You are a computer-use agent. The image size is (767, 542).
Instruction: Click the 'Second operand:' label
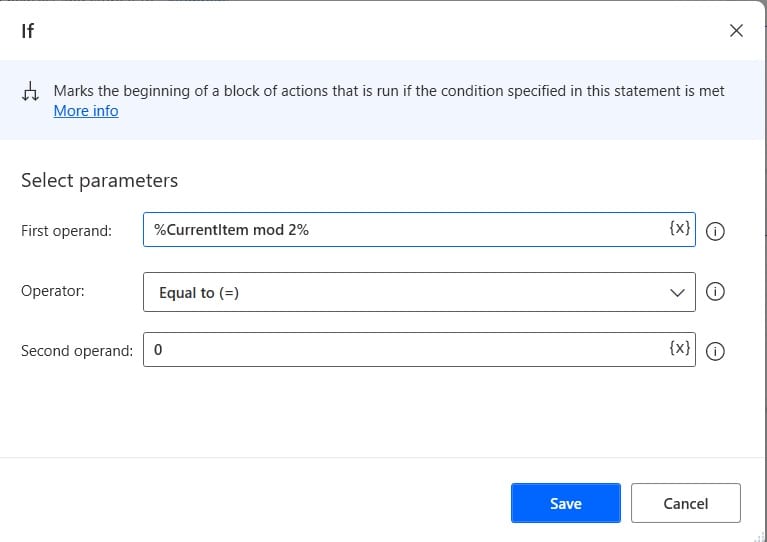(77, 351)
